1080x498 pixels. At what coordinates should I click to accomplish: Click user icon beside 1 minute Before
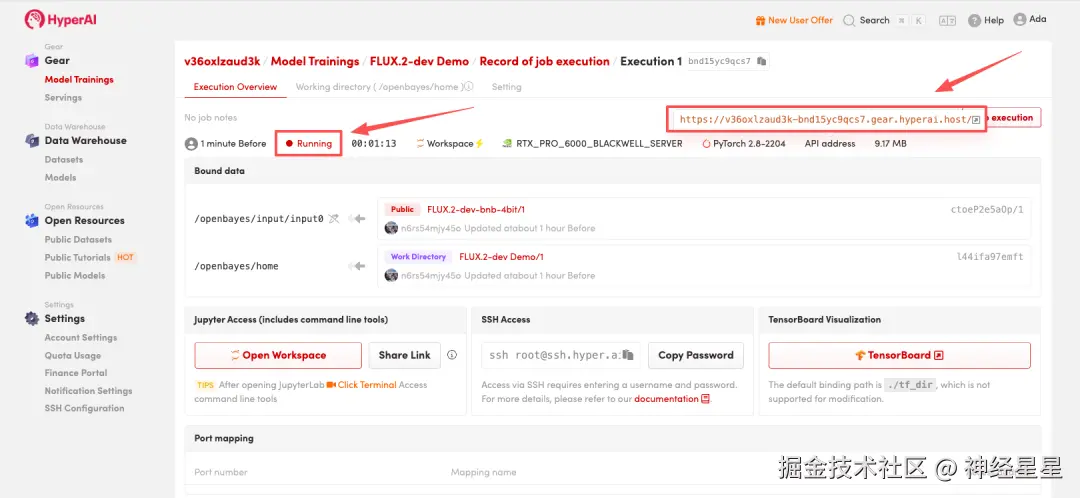pyautogui.click(x=191, y=144)
